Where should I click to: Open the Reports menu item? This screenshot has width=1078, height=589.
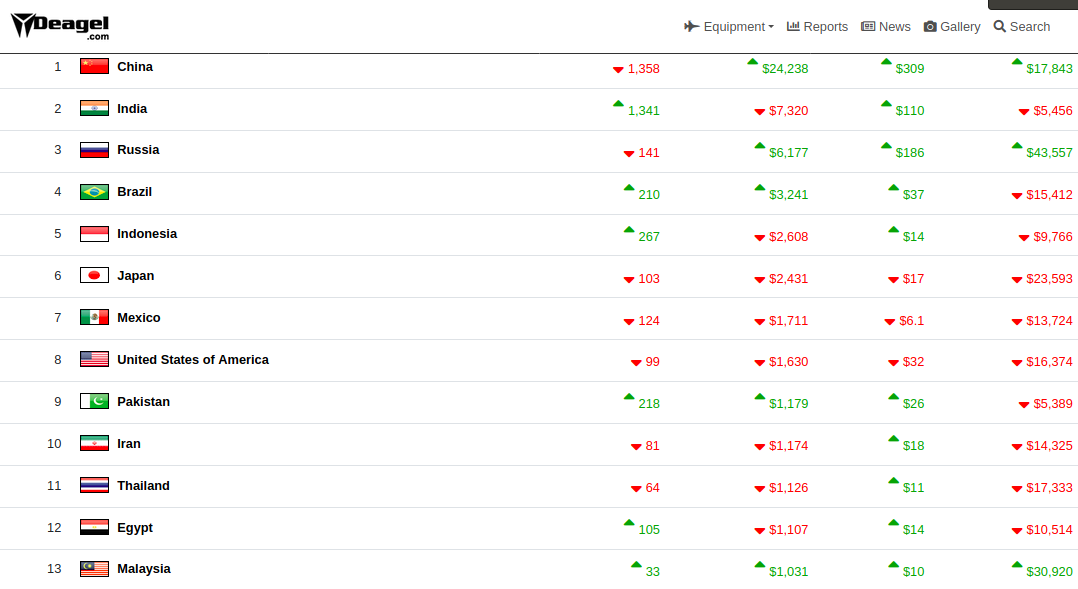click(x=817, y=27)
